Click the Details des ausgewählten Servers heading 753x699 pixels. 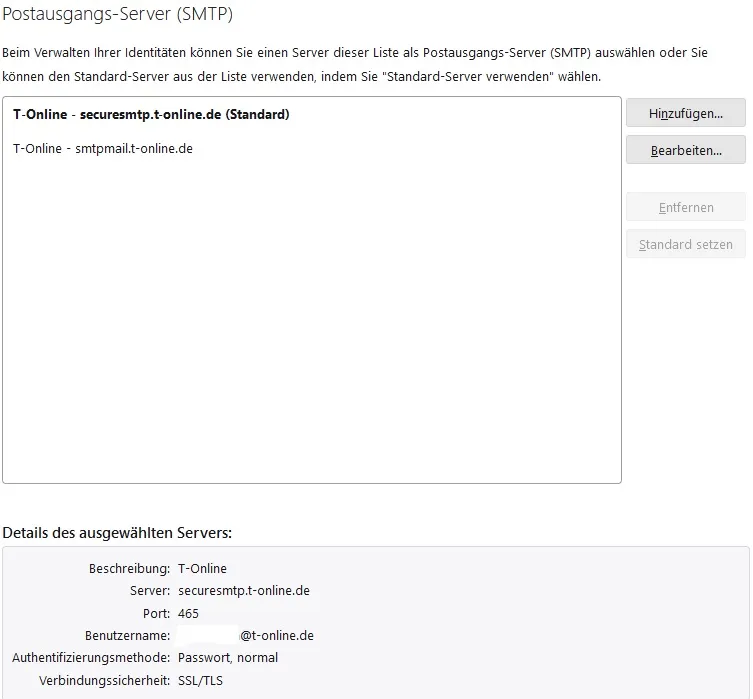pyautogui.click(x=117, y=532)
